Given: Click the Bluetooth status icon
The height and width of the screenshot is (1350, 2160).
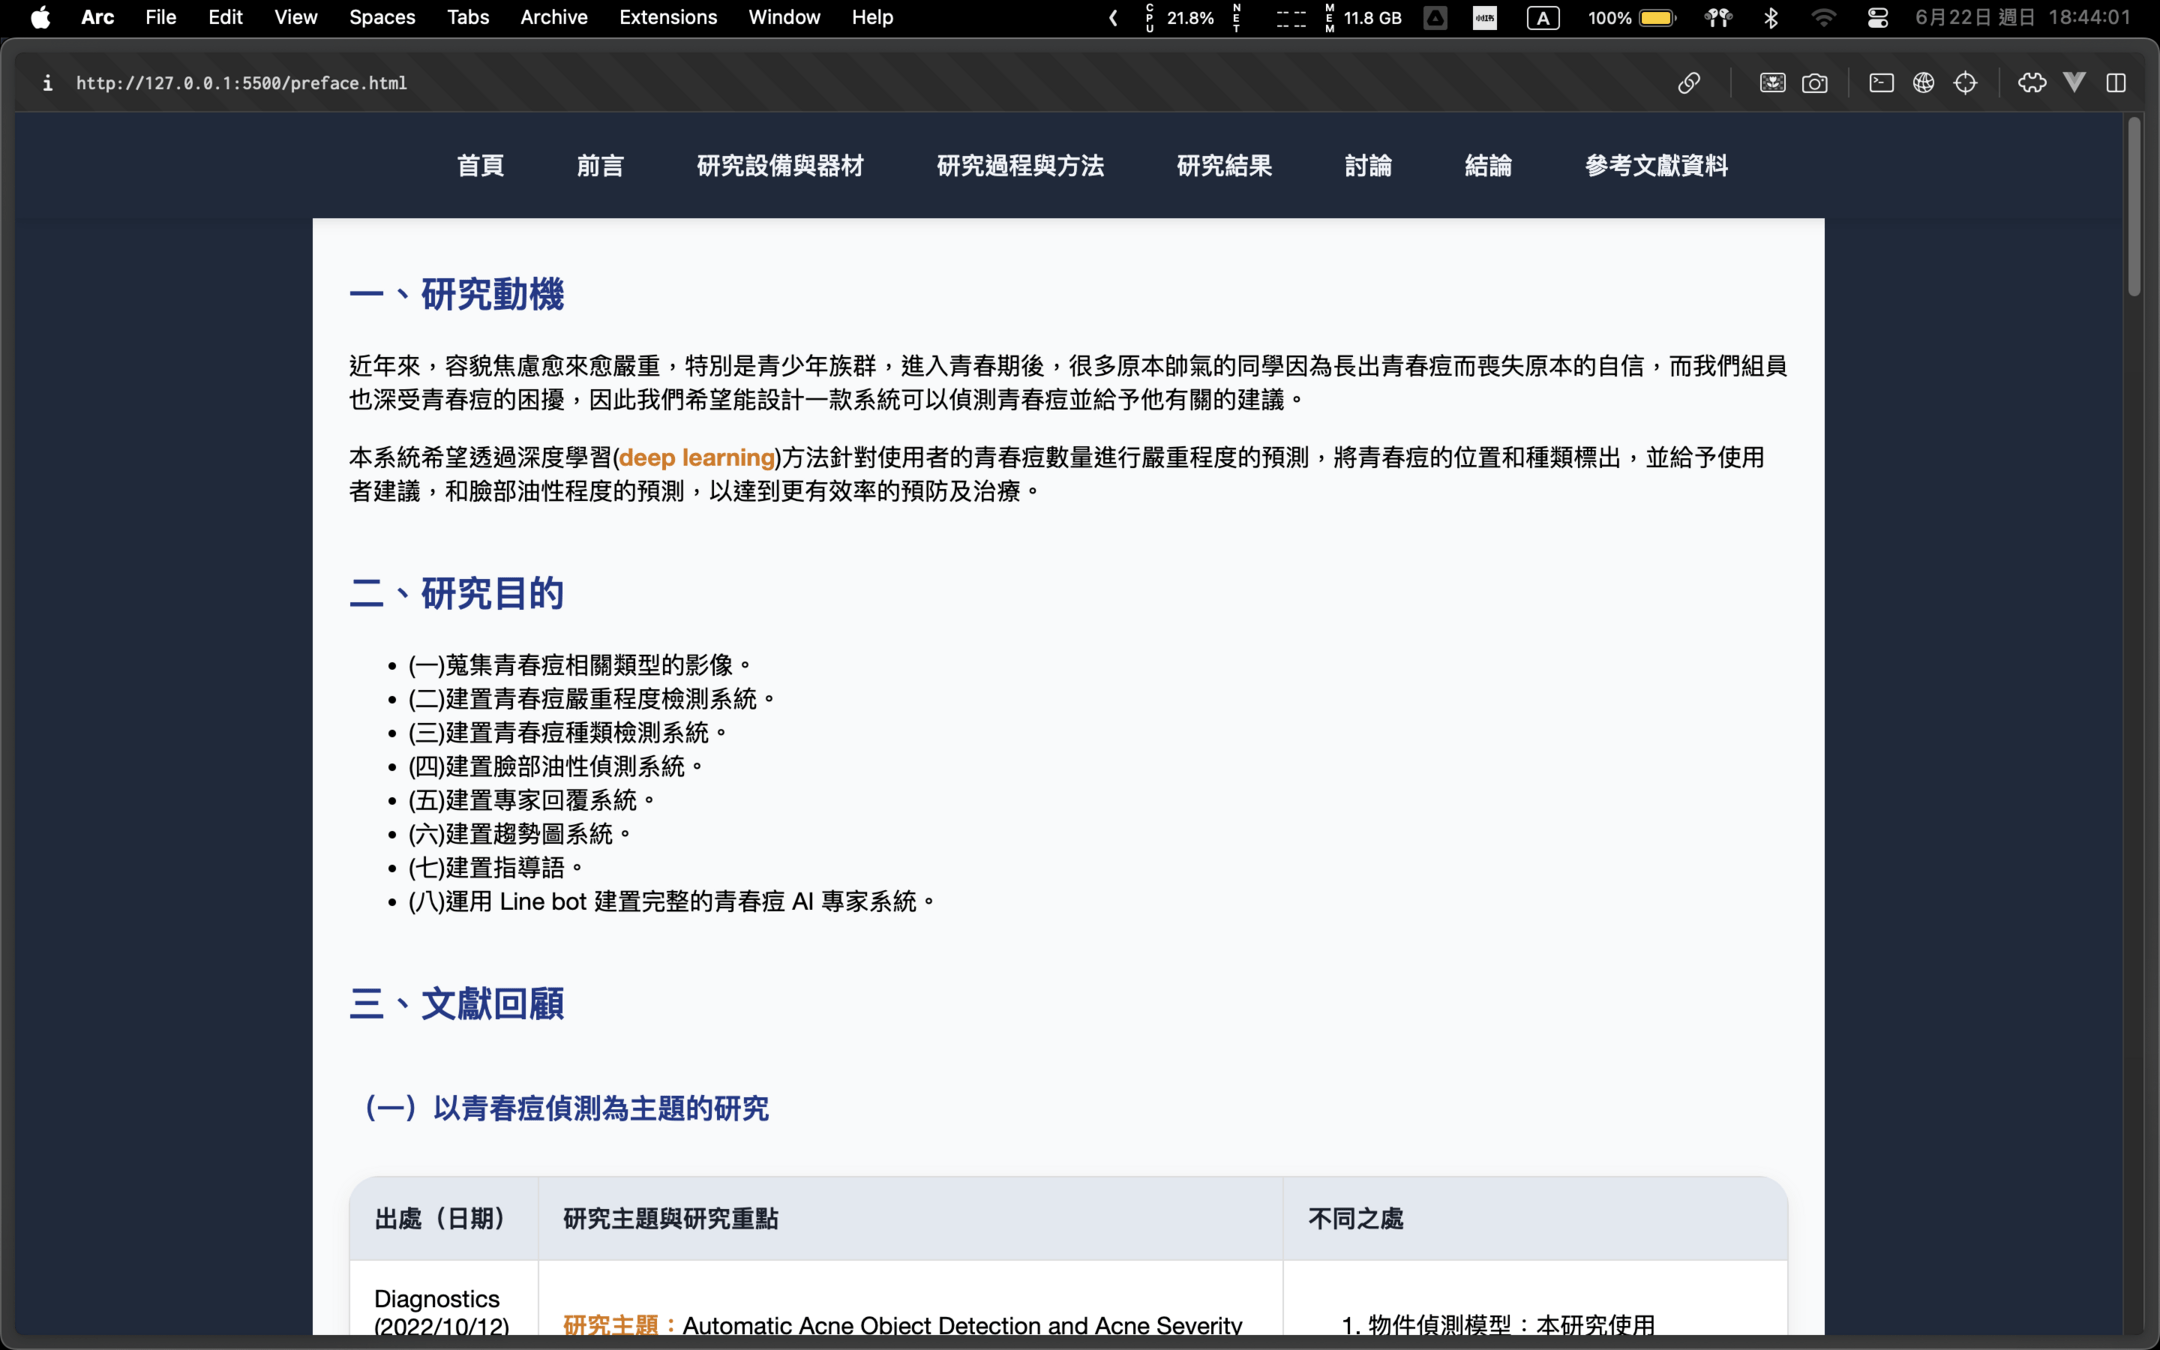Looking at the screenshot, I should pyautogui.click(x=1771, y=17).
